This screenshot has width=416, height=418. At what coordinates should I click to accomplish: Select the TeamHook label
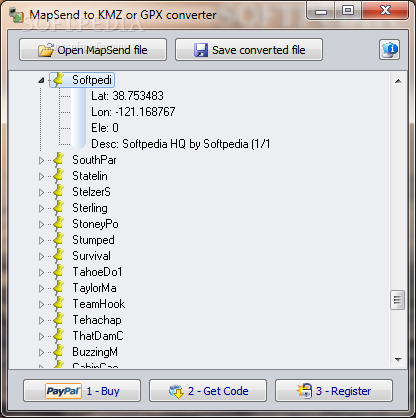point(99,304)
